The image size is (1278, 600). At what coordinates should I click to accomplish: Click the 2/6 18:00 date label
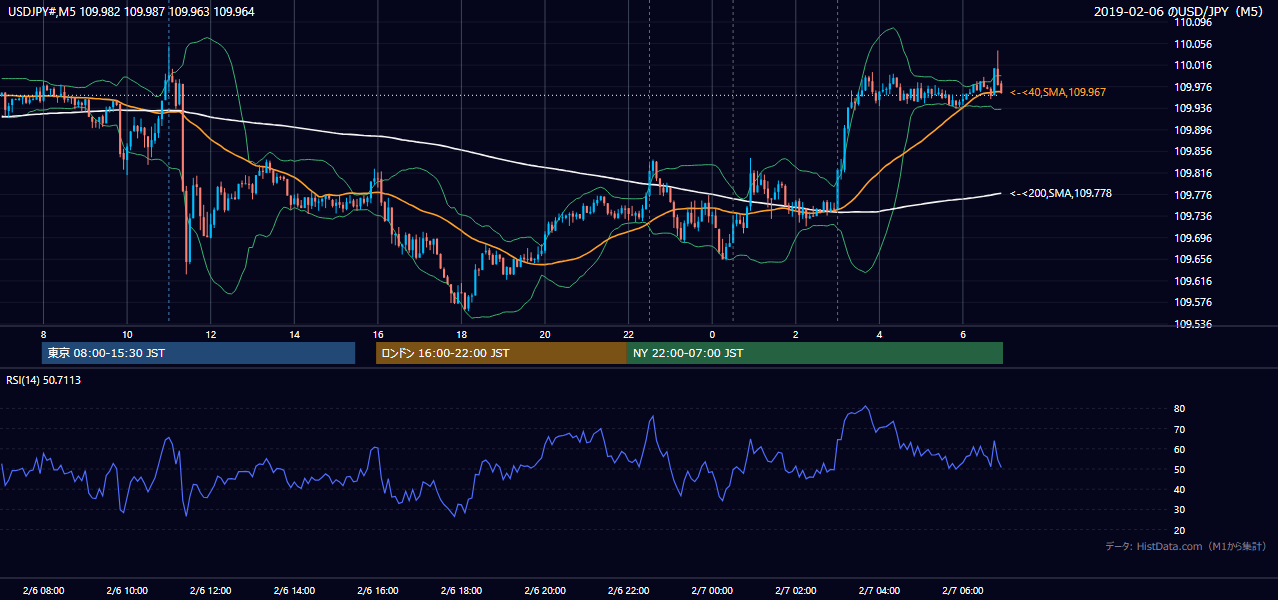(461, 590)
